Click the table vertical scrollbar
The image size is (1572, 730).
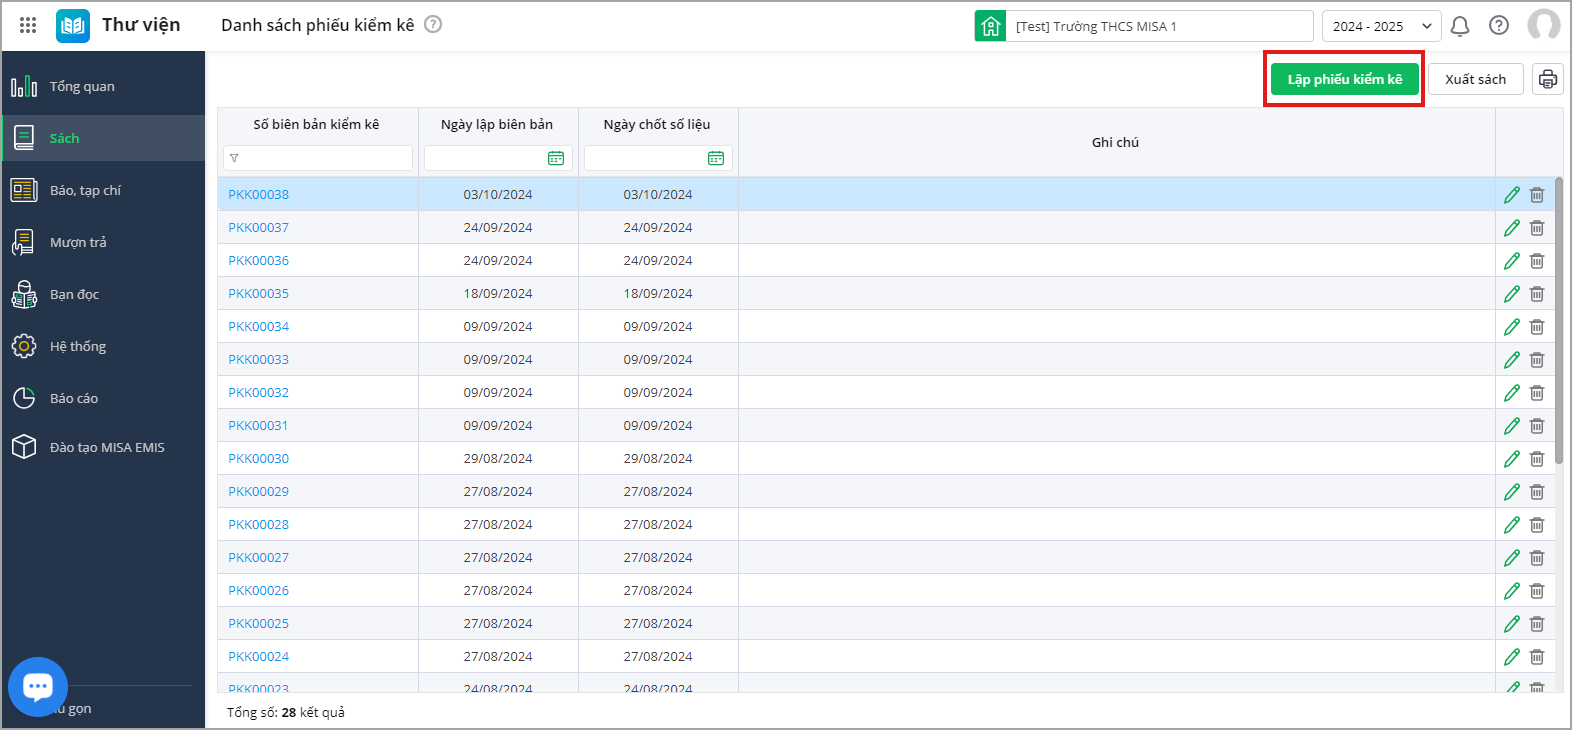[1559, 320]
